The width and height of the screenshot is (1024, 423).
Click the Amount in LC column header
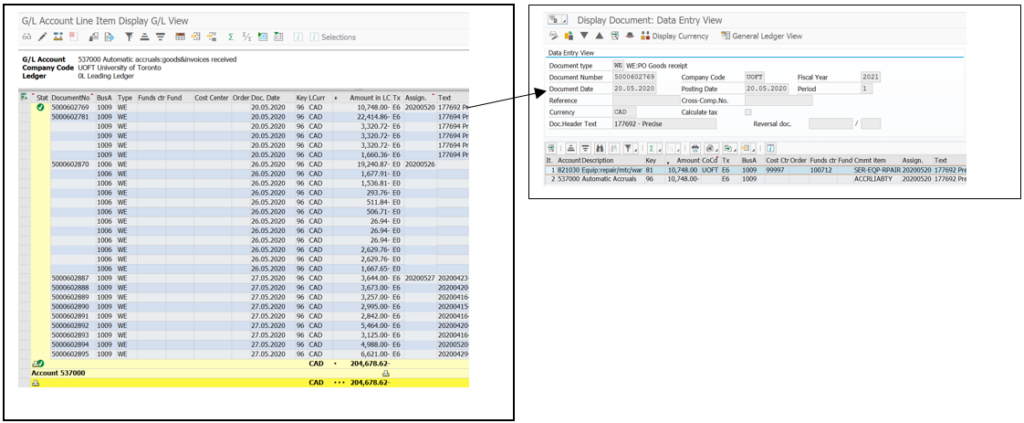point(370,97)
